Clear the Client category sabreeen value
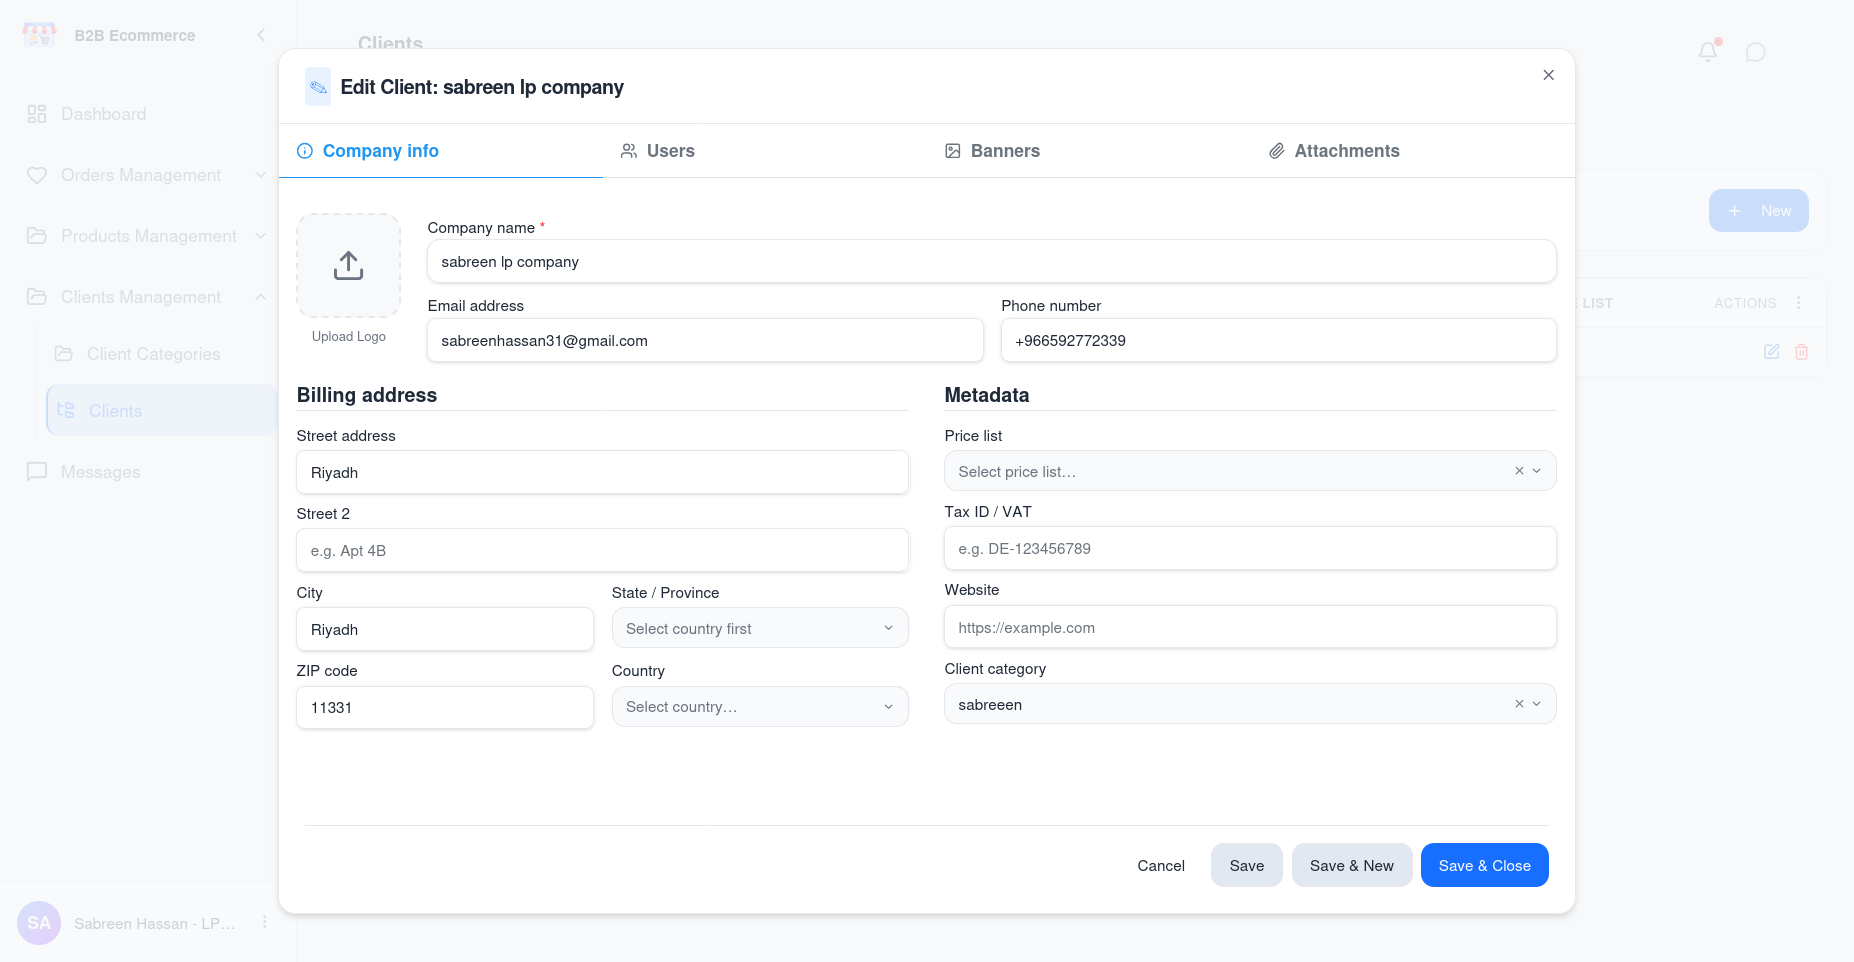This screenshot has height=962, width=1854. [x=1519, y=704]
